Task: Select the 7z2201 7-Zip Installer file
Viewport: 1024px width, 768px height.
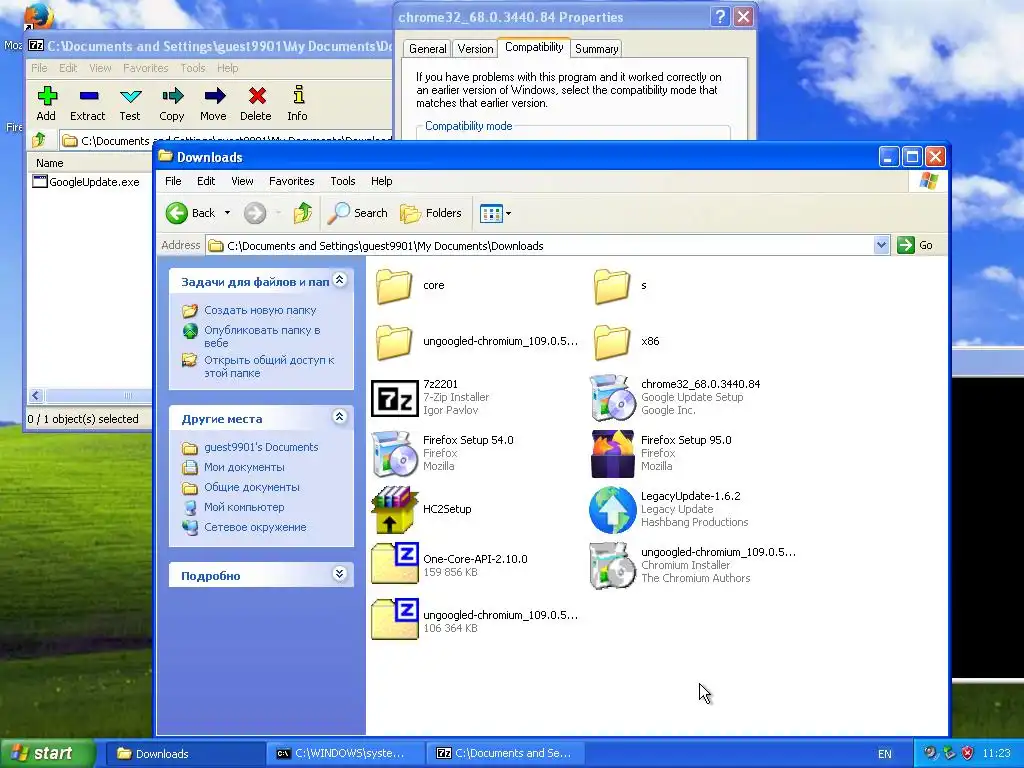Action: pyautogui.click(x=431, y=397)
